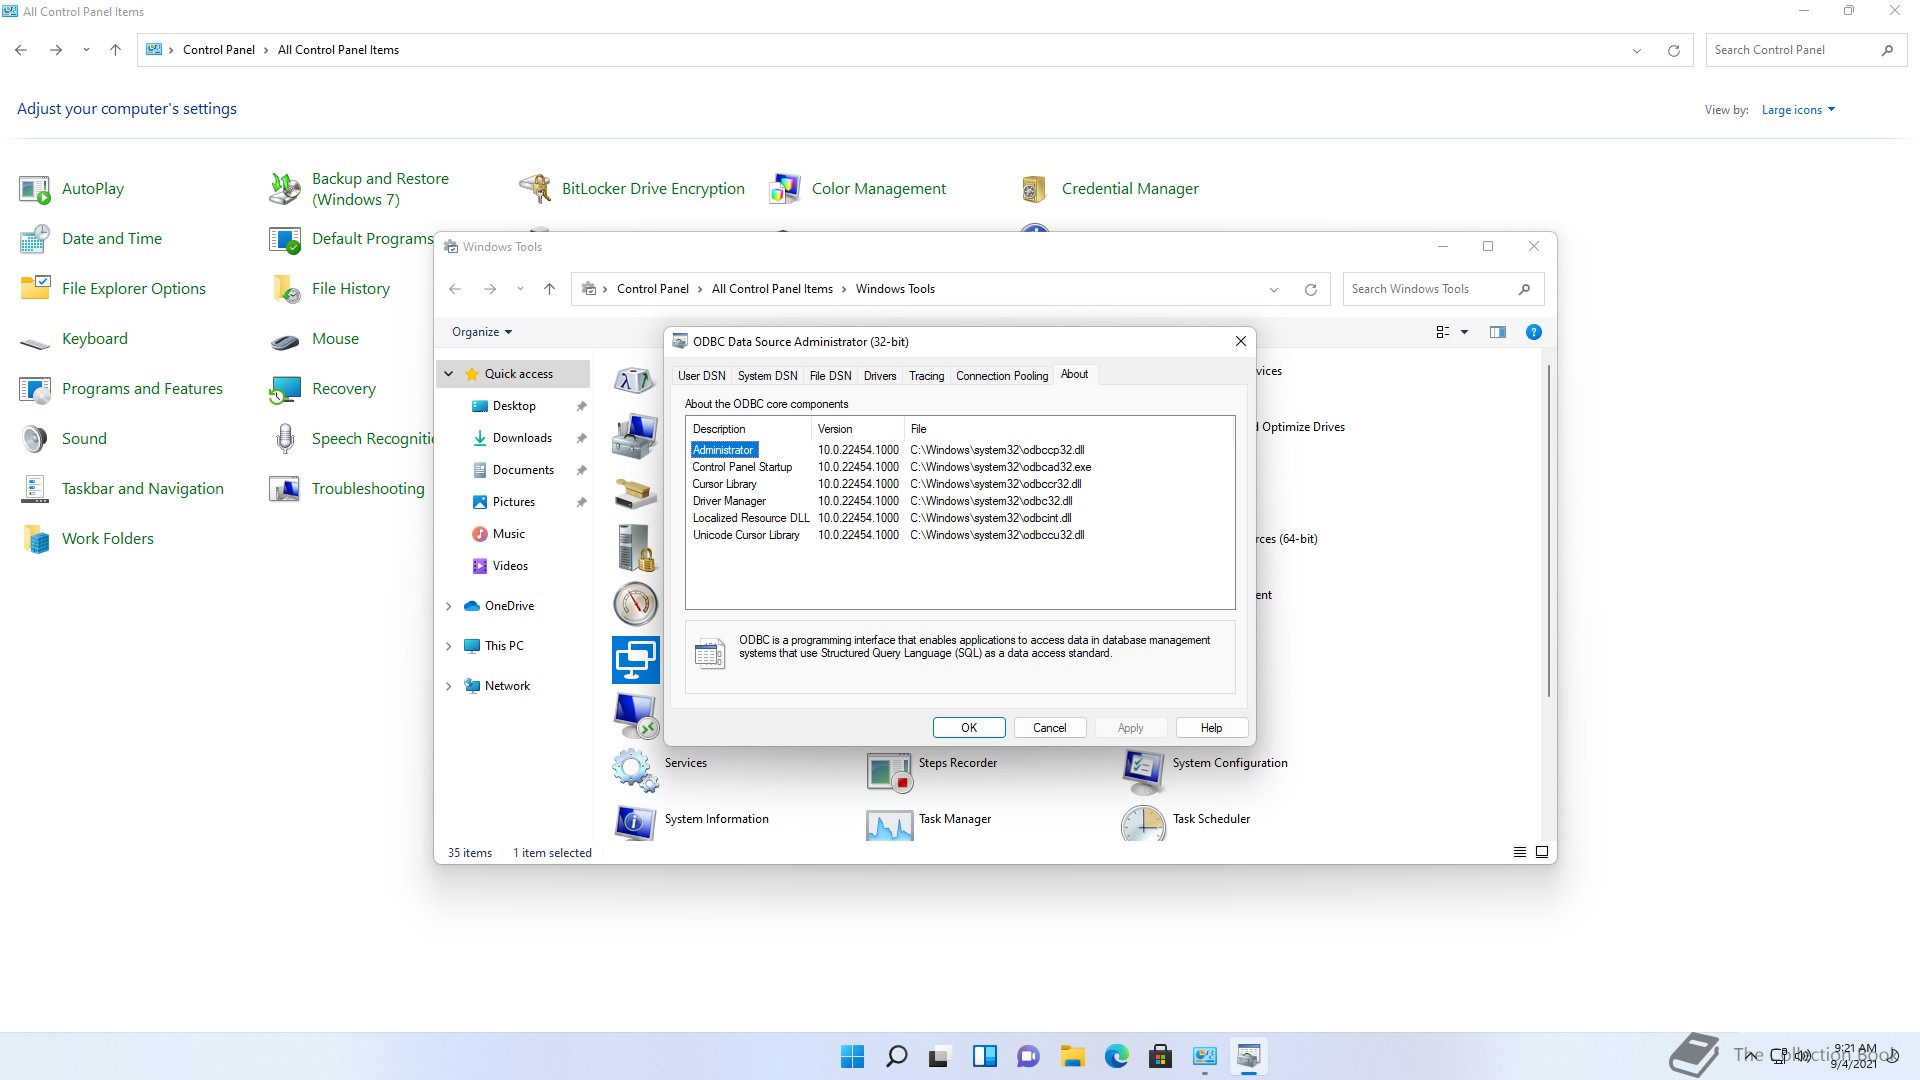Click the help icon in Windows Tools
Screen dimensions: 1920x1080
click(1533, 332)
